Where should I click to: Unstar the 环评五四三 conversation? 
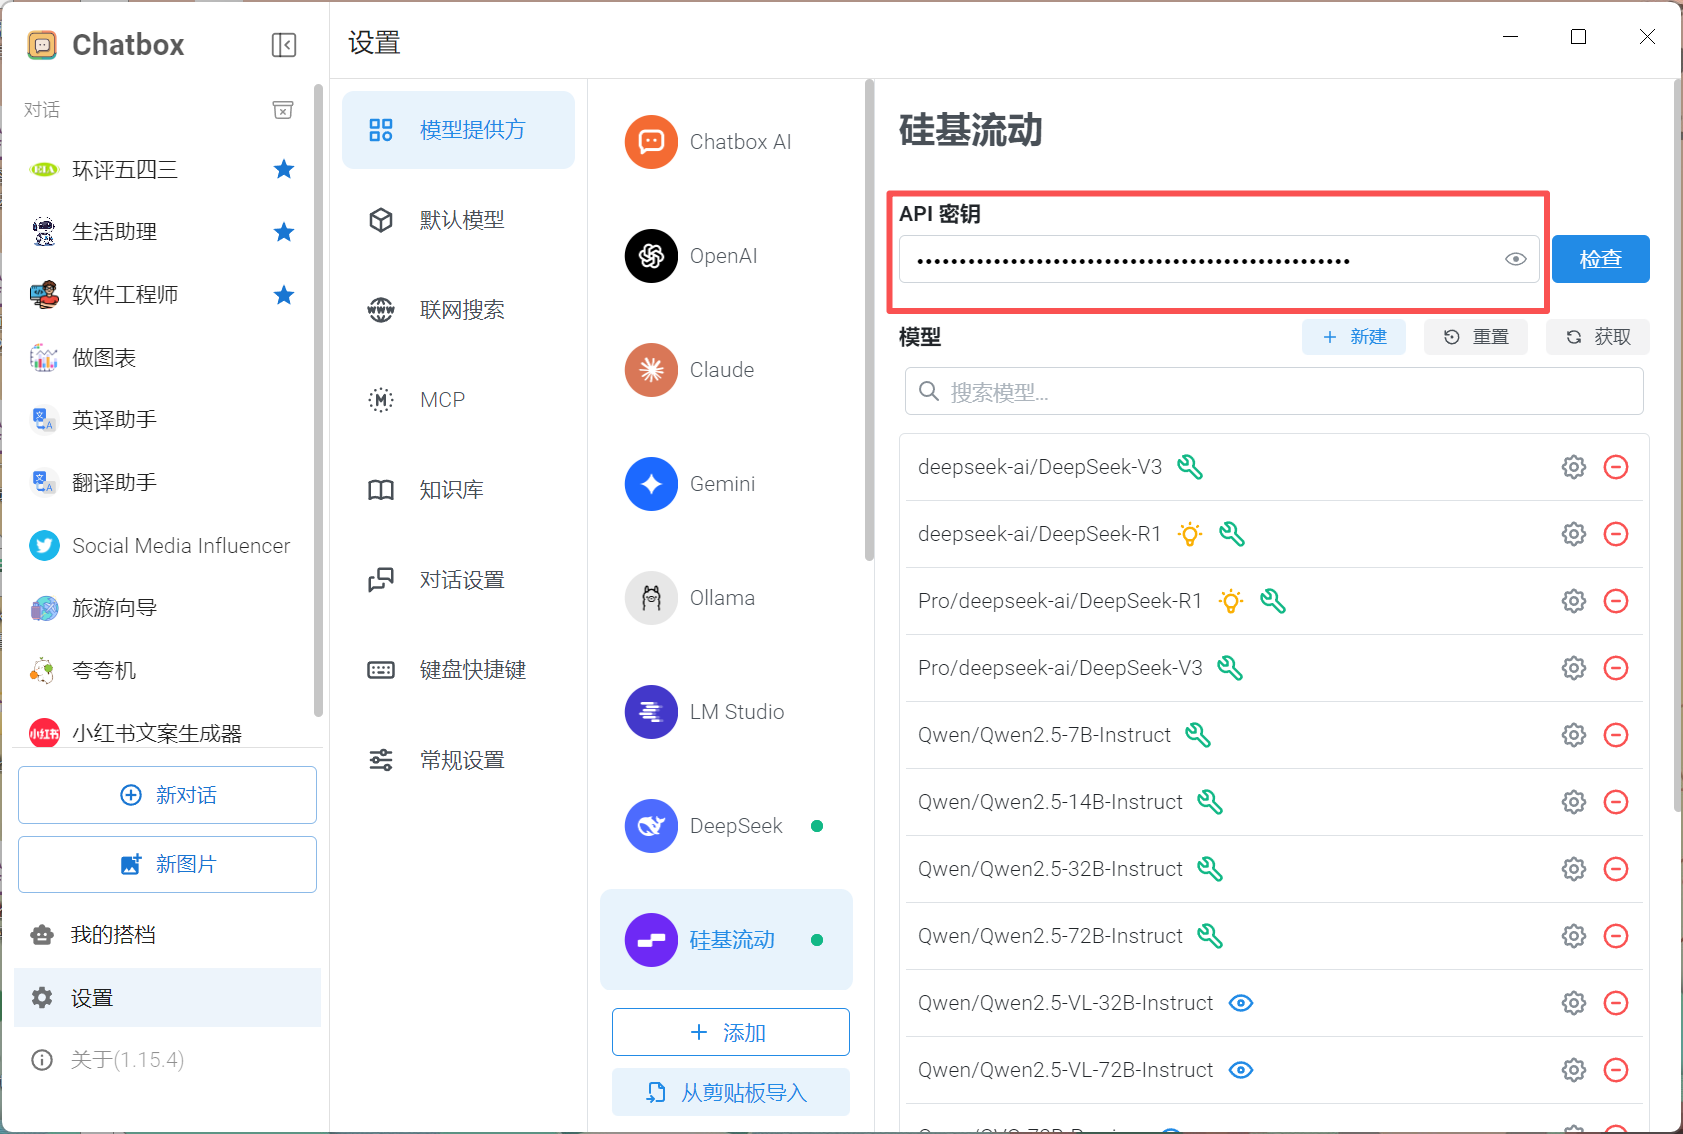pyautogui.click(x=284, y=170)
